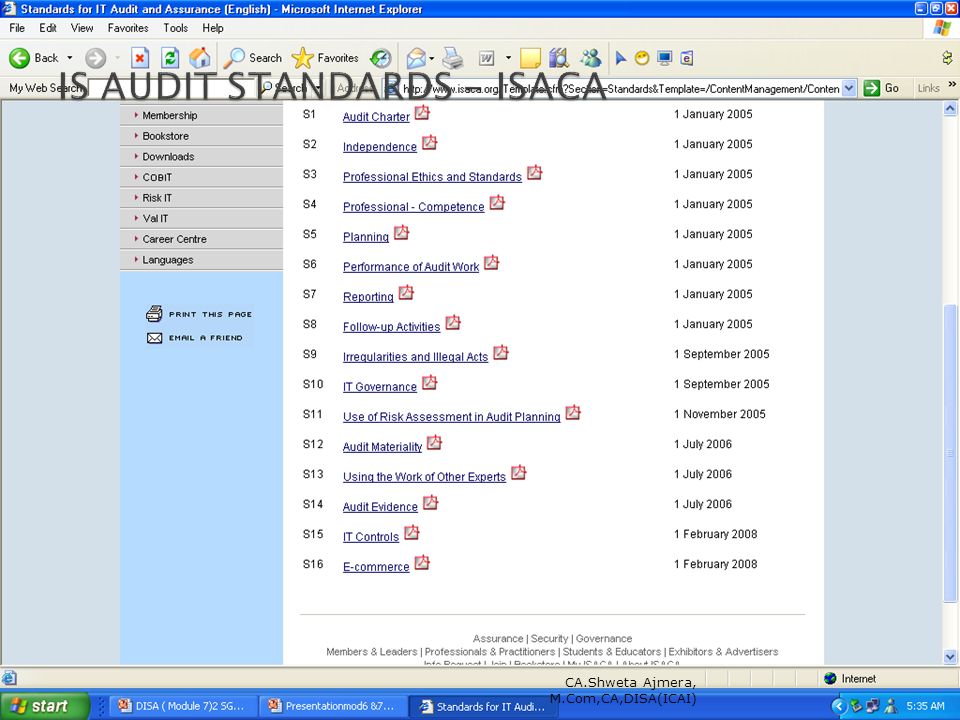
Task: Click the Research book icon
Action: point(558,58)
